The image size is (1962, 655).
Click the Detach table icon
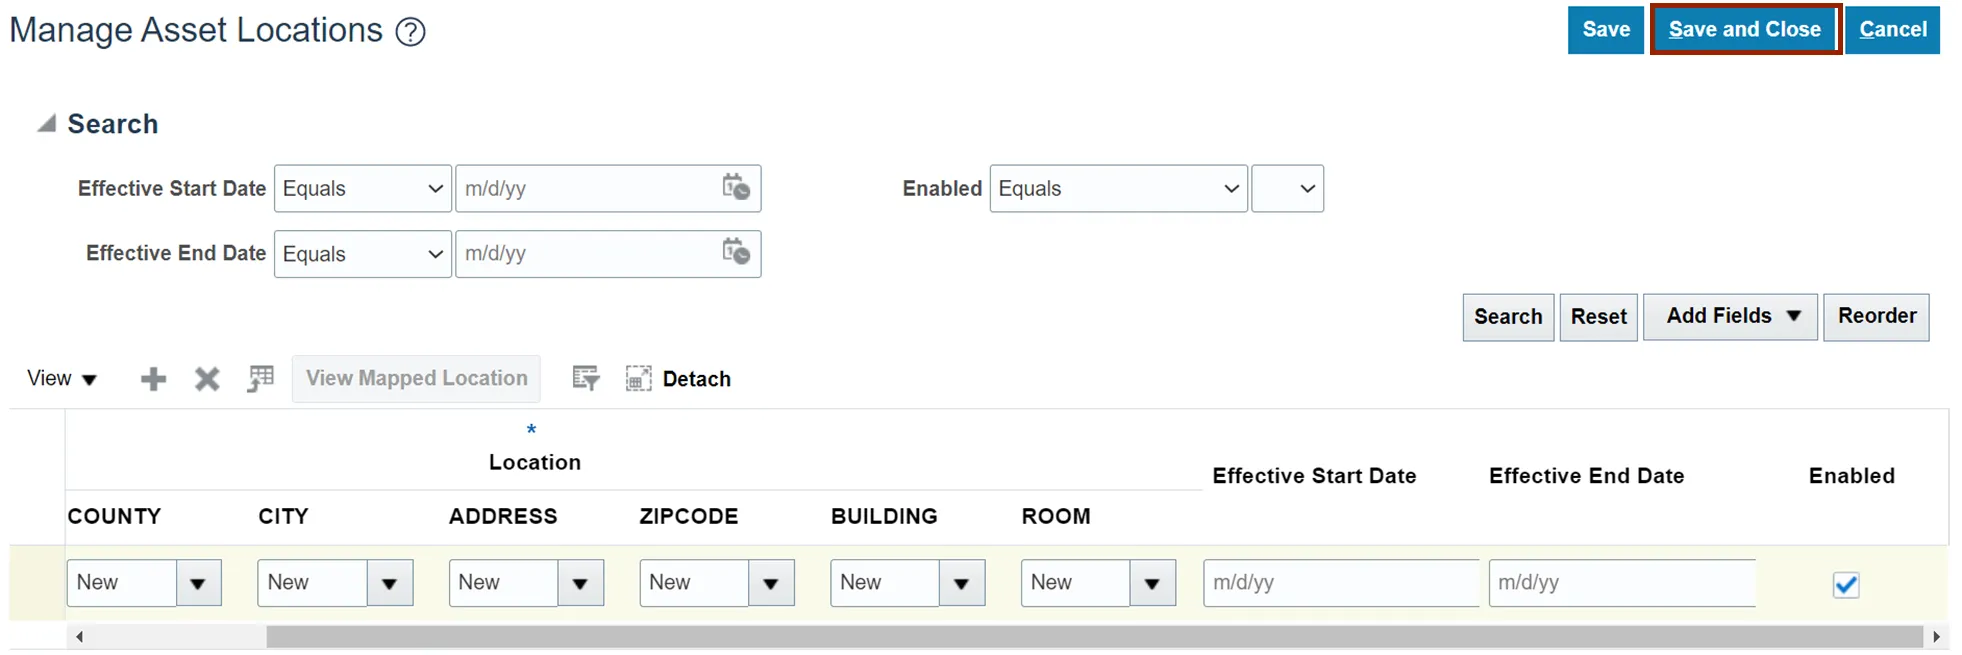point(638,378)
